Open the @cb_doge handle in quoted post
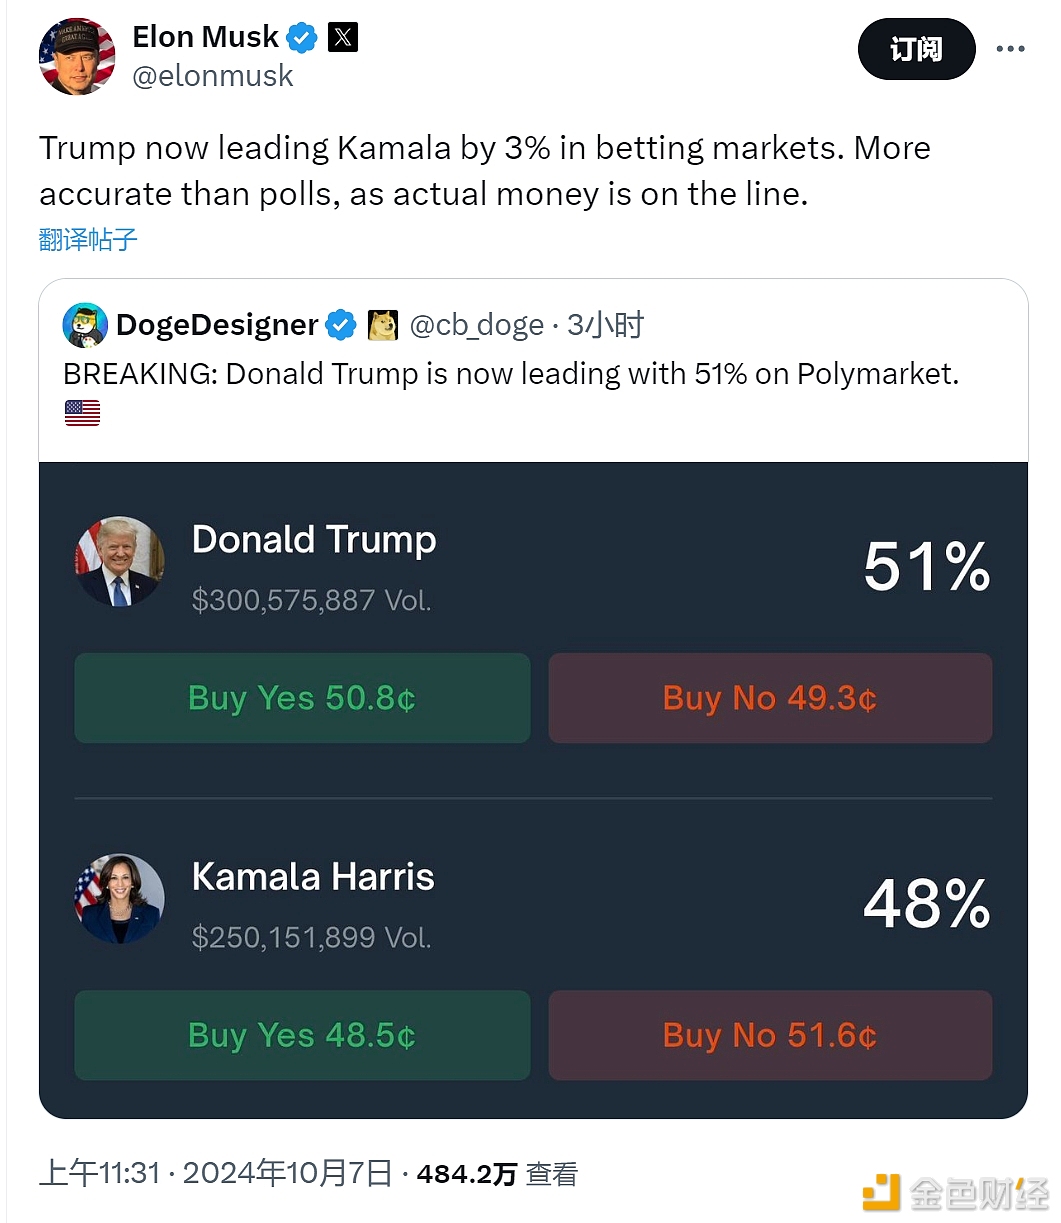 click(477, 325)
